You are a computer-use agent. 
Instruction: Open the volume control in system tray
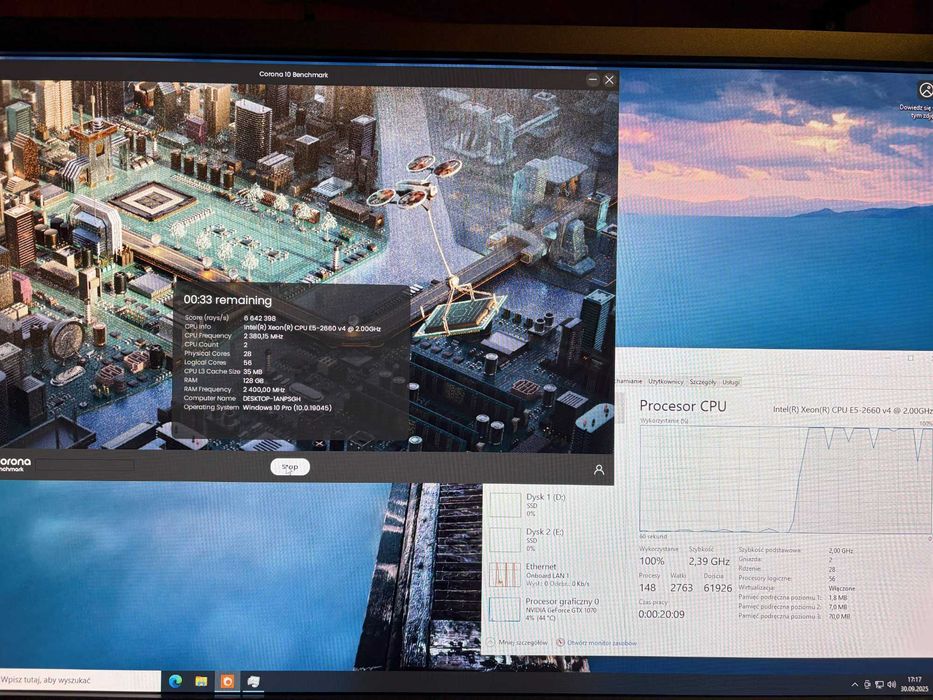point(891,685)
